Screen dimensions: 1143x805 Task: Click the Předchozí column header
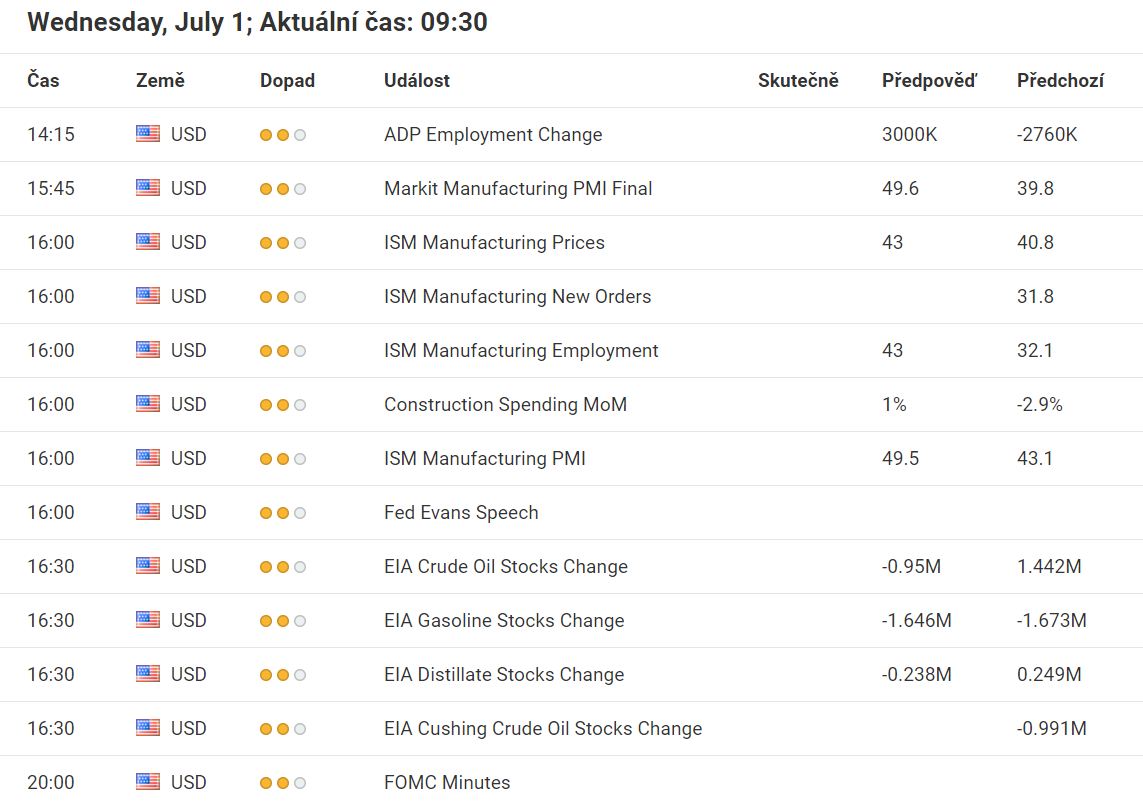(x=1060, y=81)
